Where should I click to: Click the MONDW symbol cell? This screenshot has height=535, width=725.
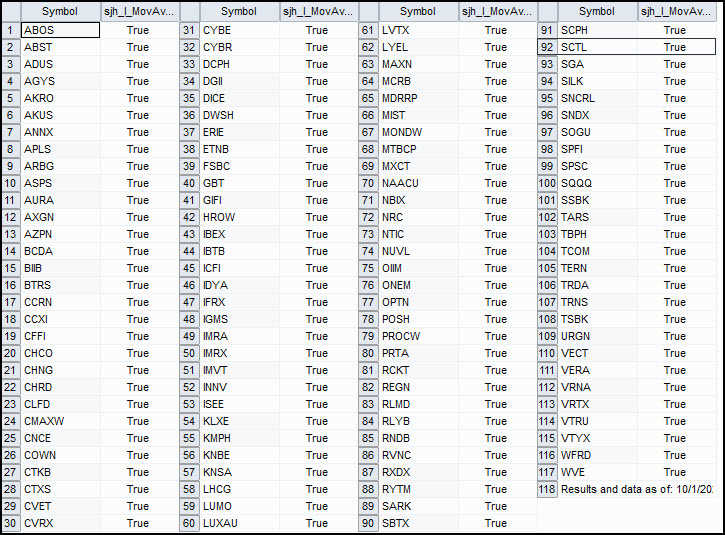[418, 132]
